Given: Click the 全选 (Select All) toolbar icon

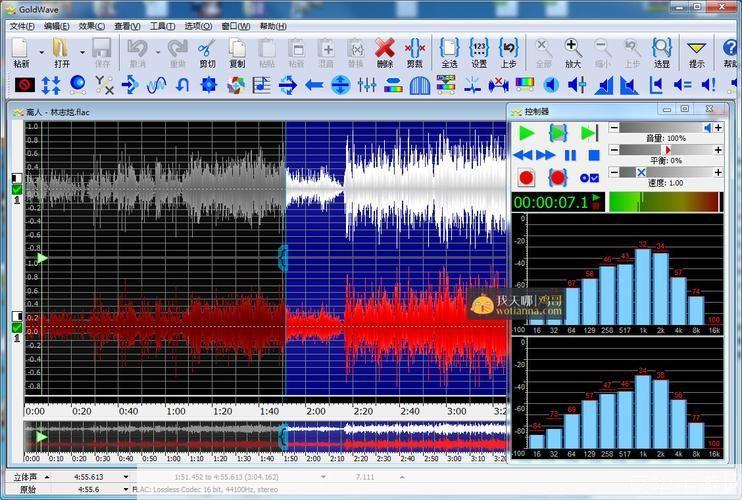Looking at the screenshot, I should (x=449, y=48).
